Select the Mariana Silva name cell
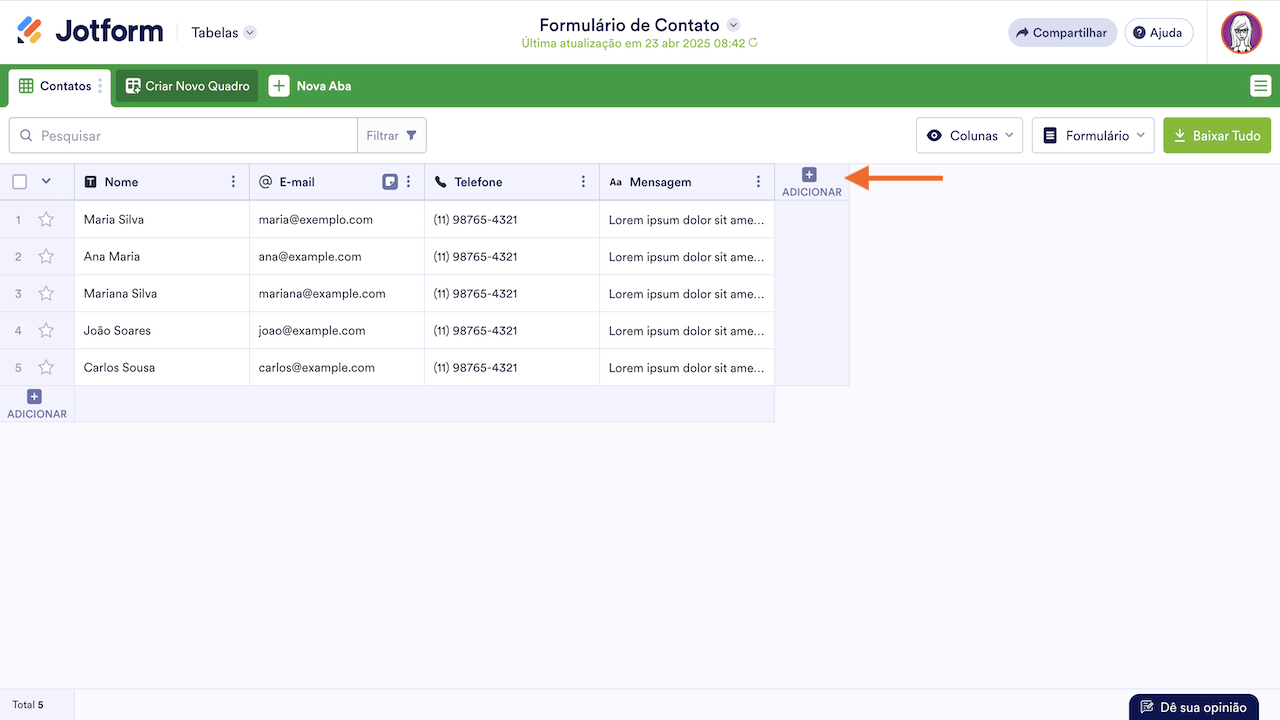This screenshot has width=1280, height=720. (162, 293)
